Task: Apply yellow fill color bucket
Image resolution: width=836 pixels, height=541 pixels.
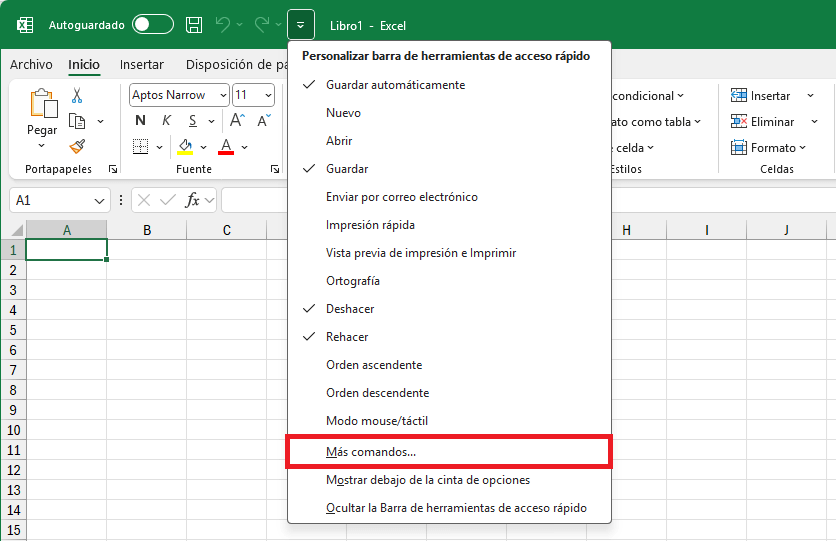Action: [185, 147]
